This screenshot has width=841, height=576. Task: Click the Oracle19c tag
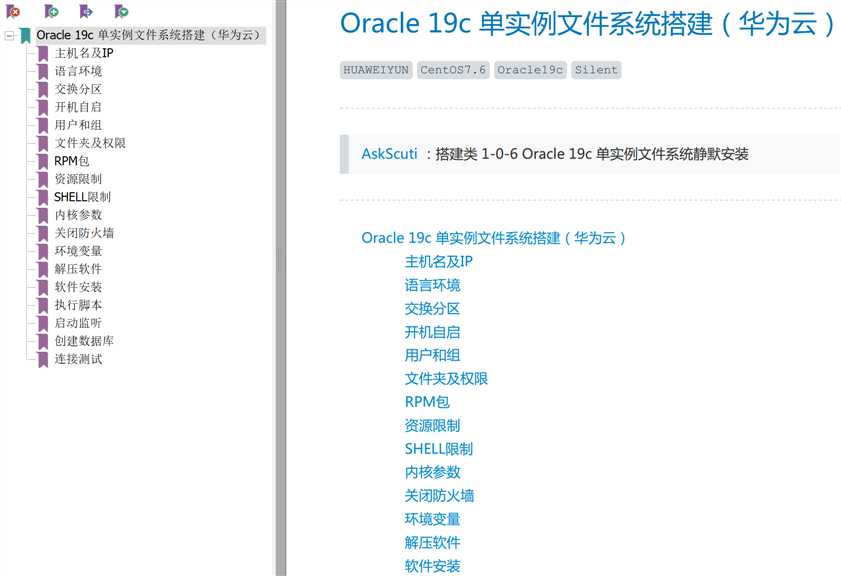530,70
